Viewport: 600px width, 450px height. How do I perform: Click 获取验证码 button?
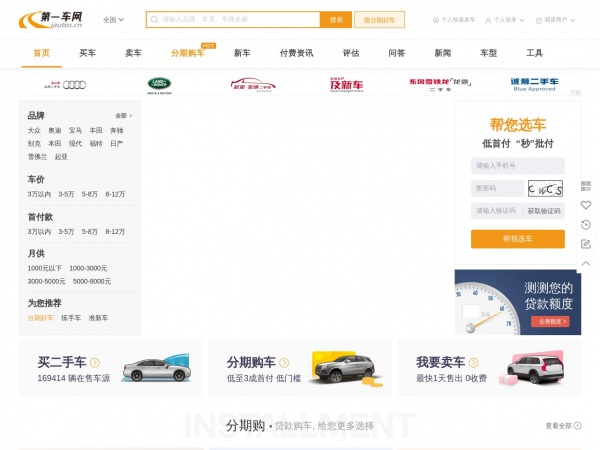tap(544, 211)
